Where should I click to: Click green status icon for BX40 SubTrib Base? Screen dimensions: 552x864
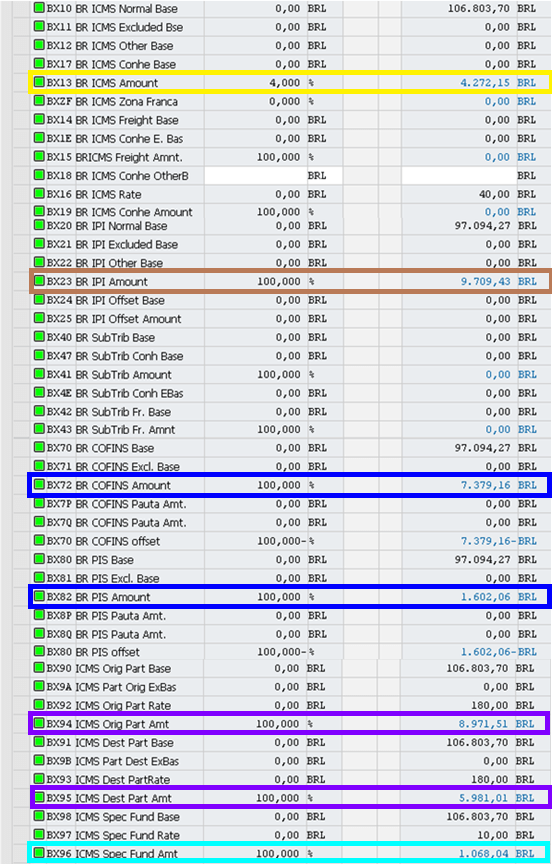tap(39, 337)
